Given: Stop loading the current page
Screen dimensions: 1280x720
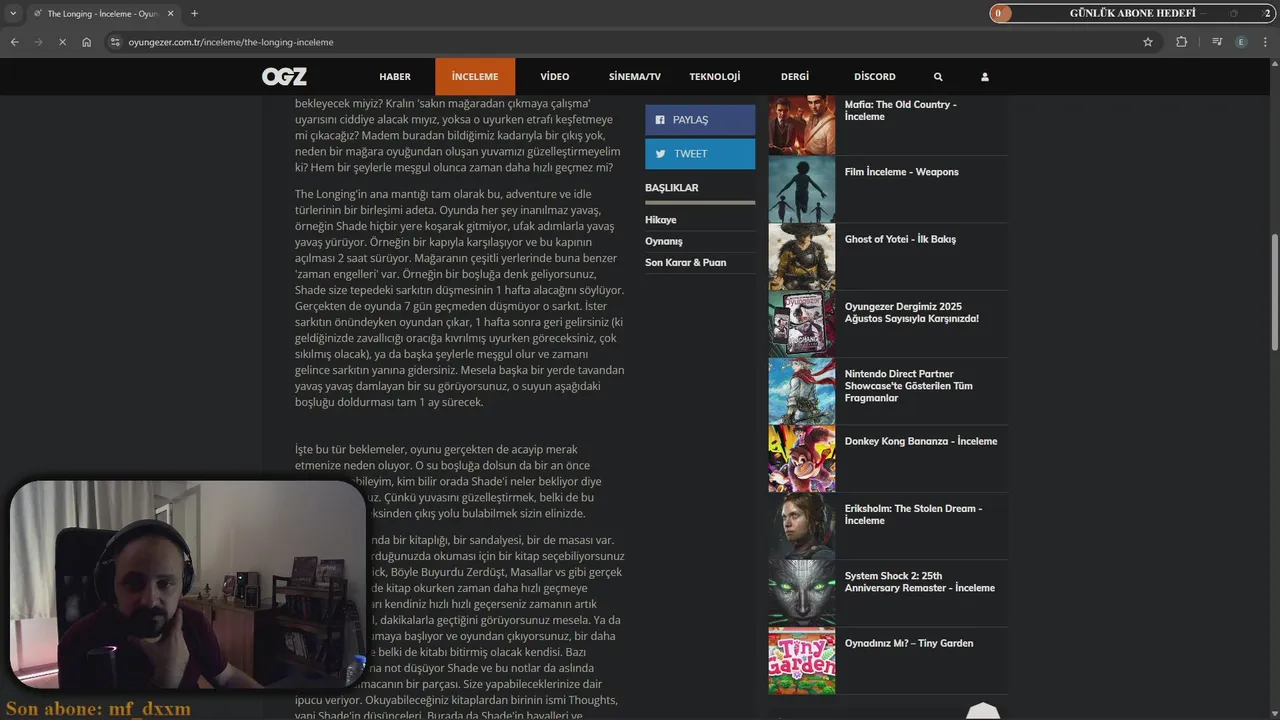Looking at the screenshot, I should (x=62, y=42).
